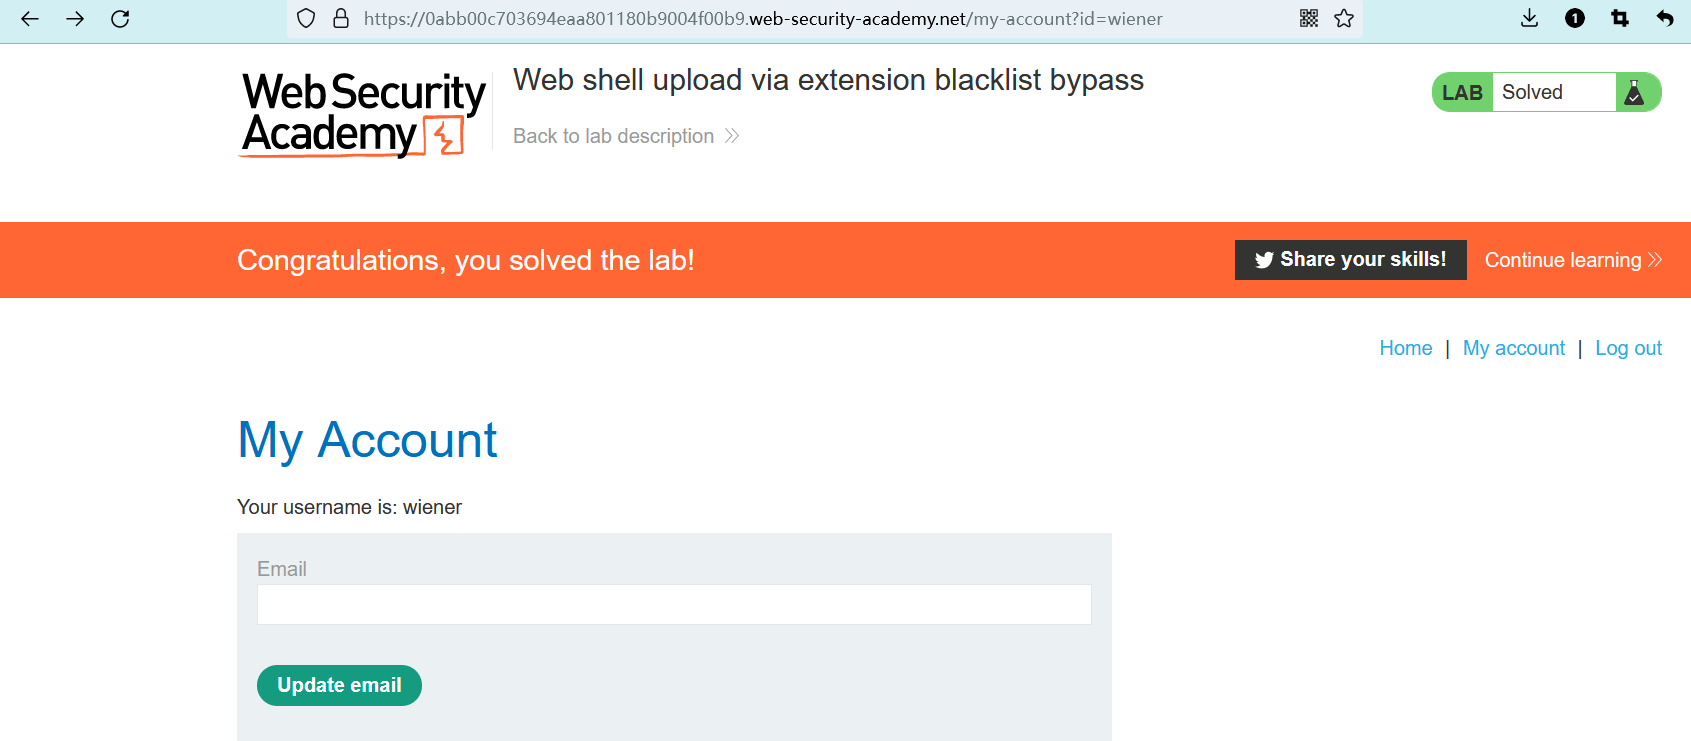This screenshot has width=1691, height=741.
Task: Focus the address bar URL
Action: coord(762,19)
